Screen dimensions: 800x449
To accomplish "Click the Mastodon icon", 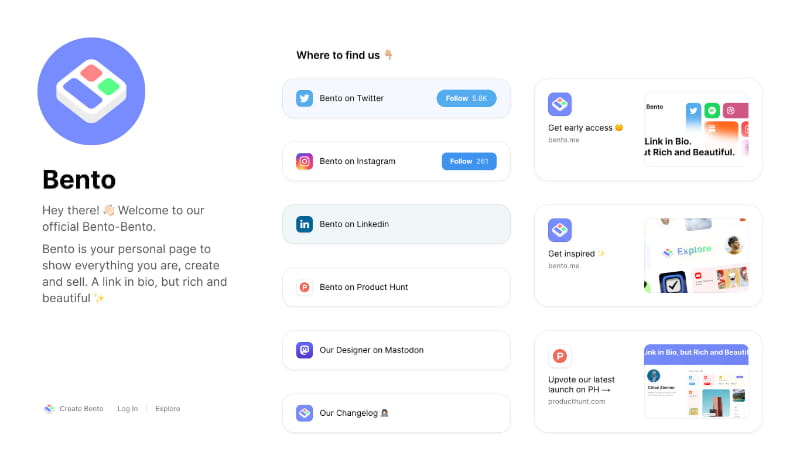I will (305, 350).
